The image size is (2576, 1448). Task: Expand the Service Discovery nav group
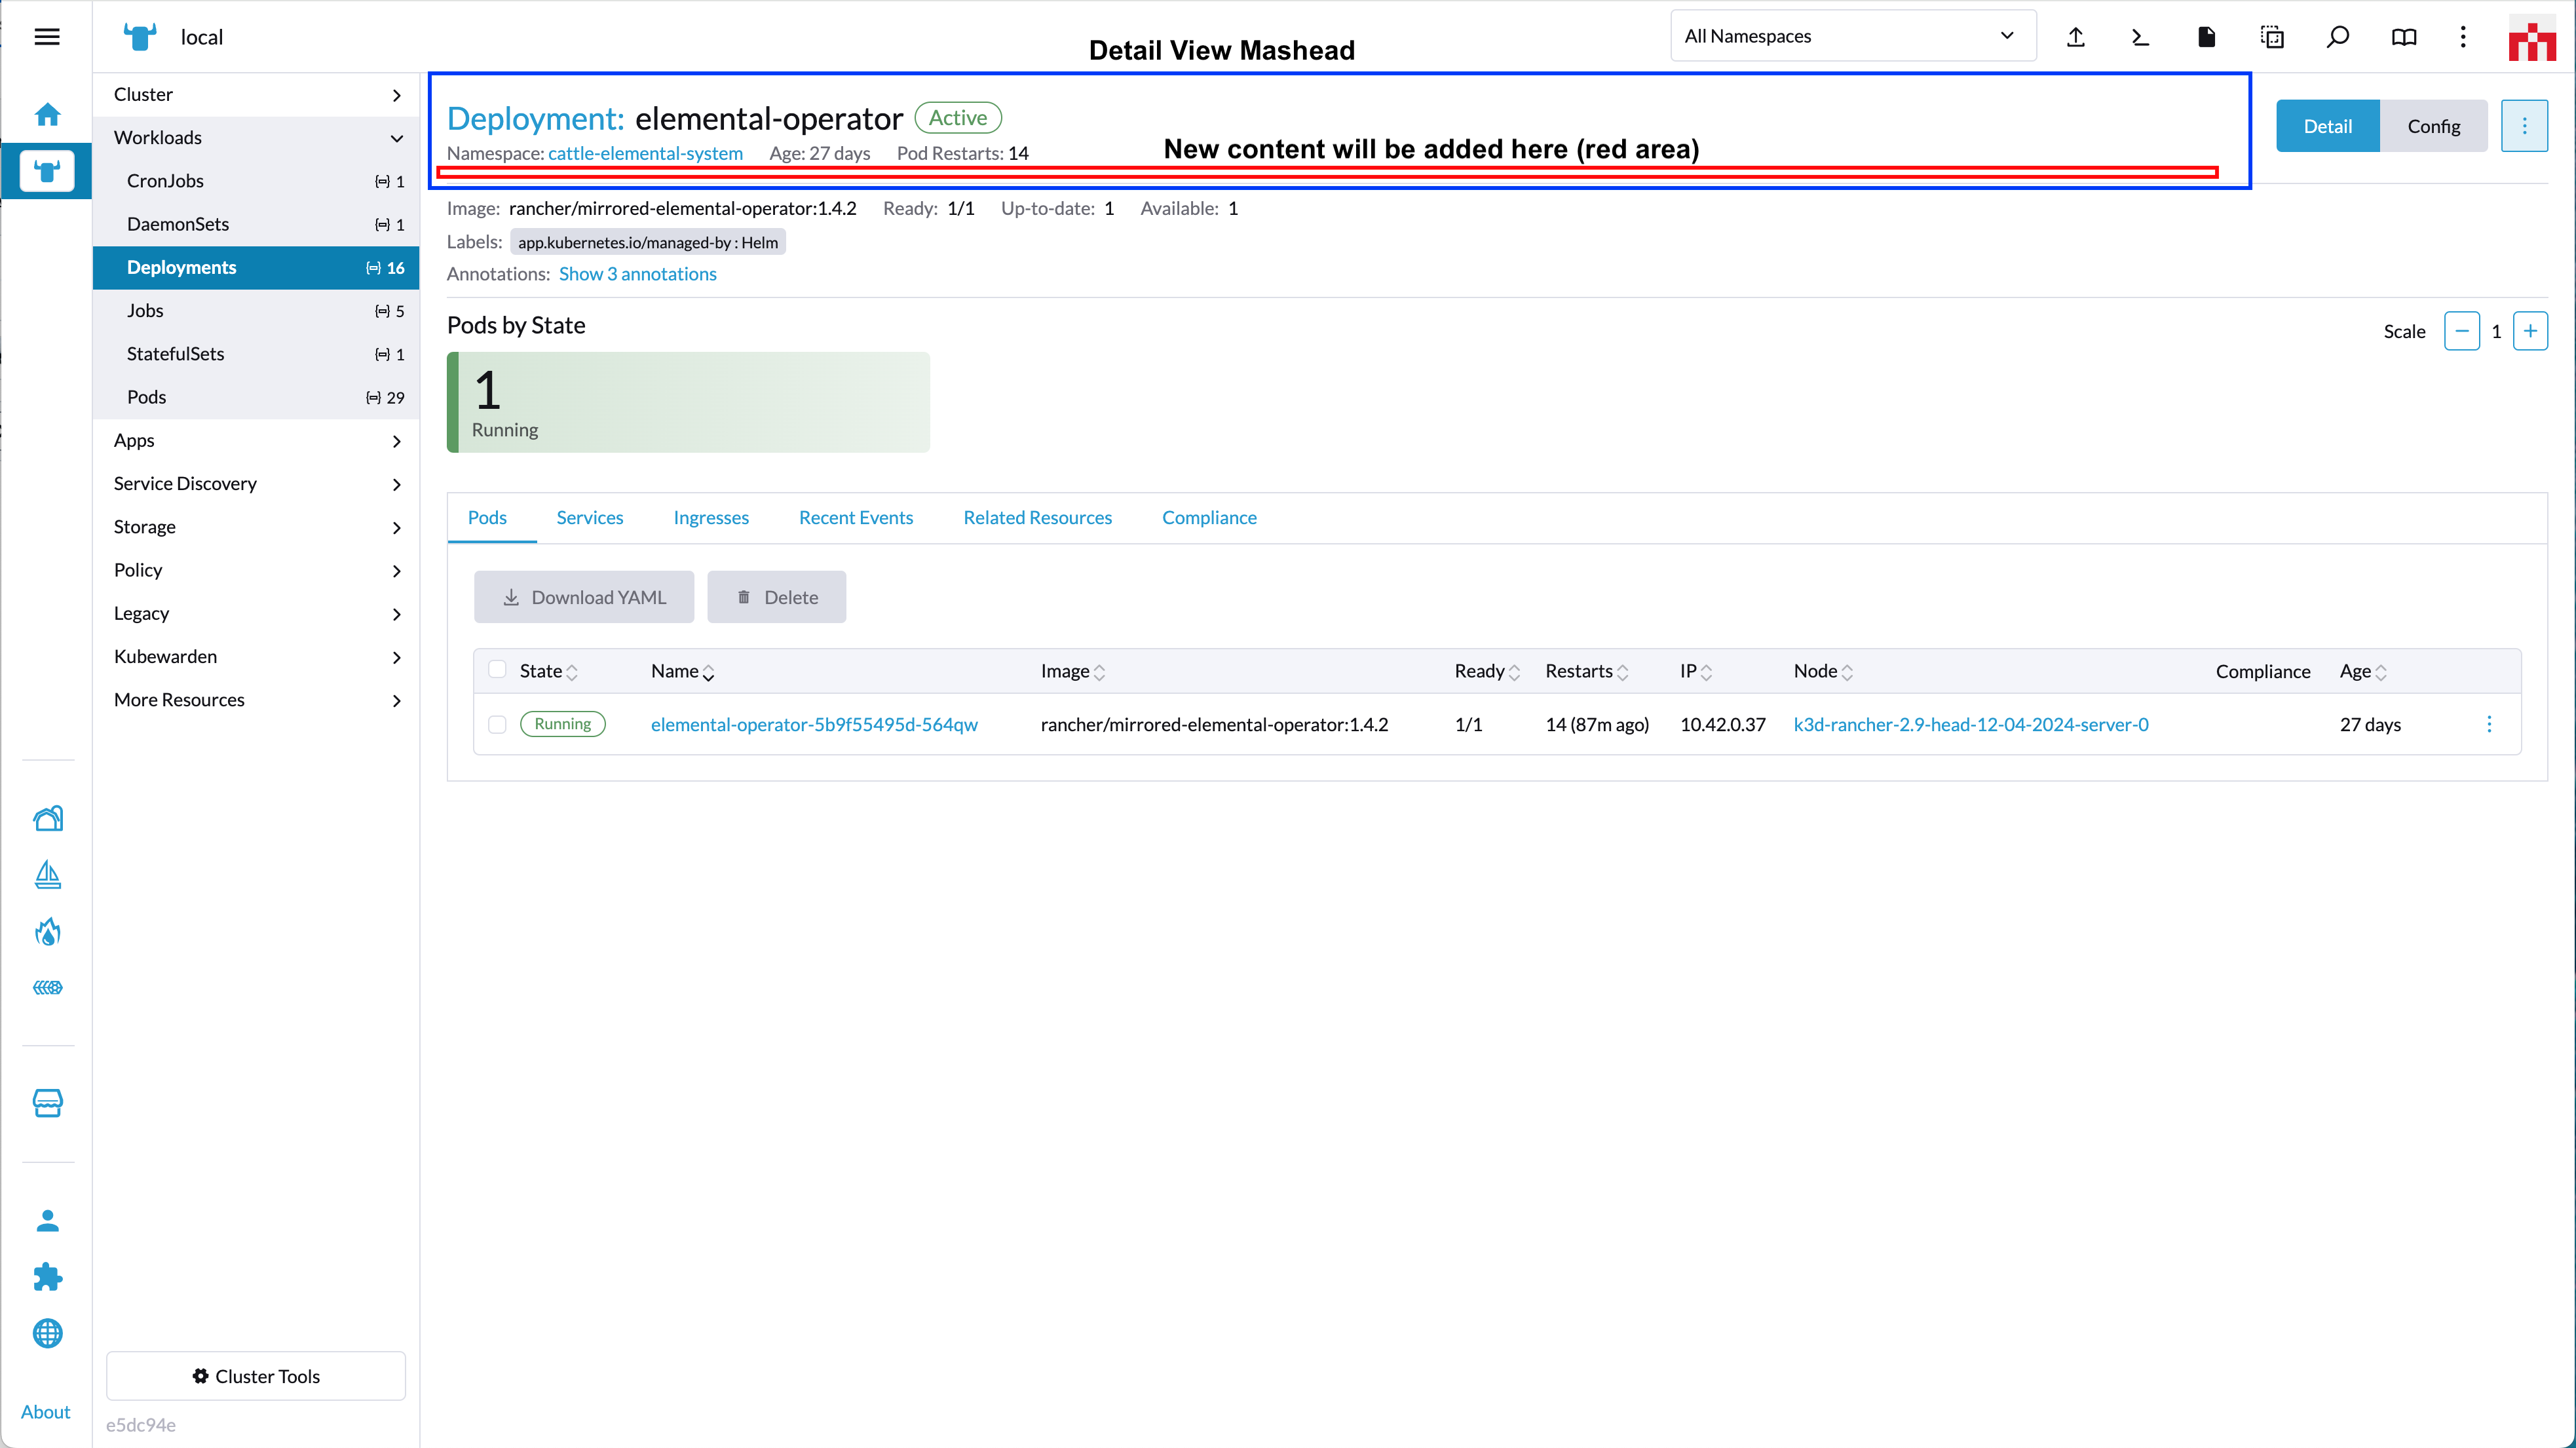pos(256,483)
